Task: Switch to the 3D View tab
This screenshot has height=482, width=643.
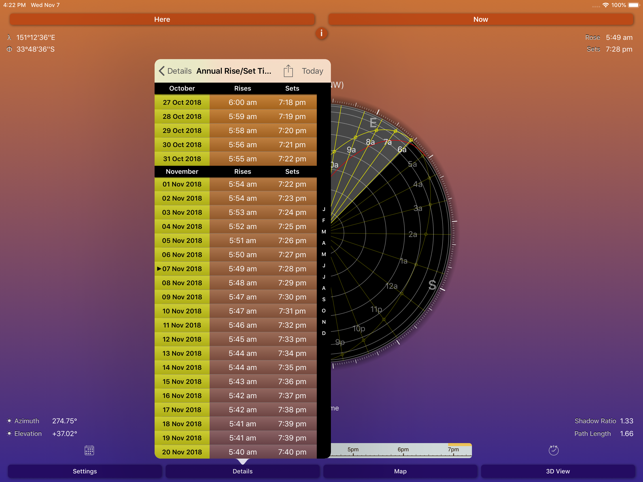Action: pyautogui.click(x=557, y=471)
